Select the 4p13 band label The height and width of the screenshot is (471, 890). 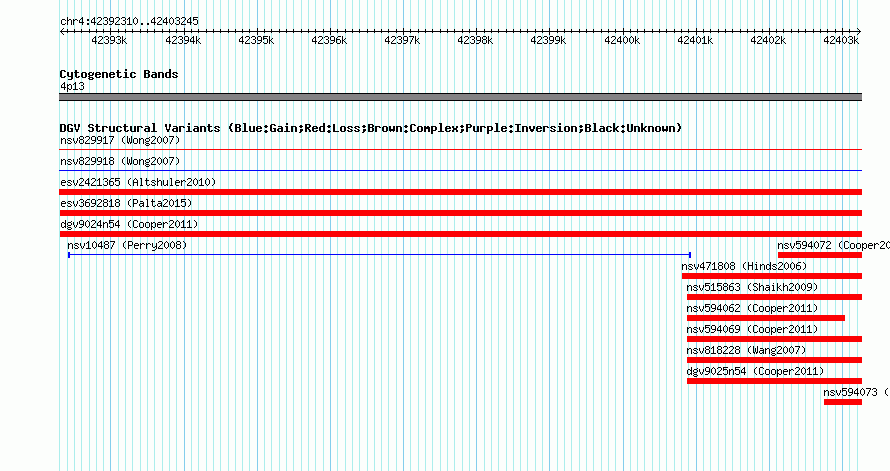(72, 87)
